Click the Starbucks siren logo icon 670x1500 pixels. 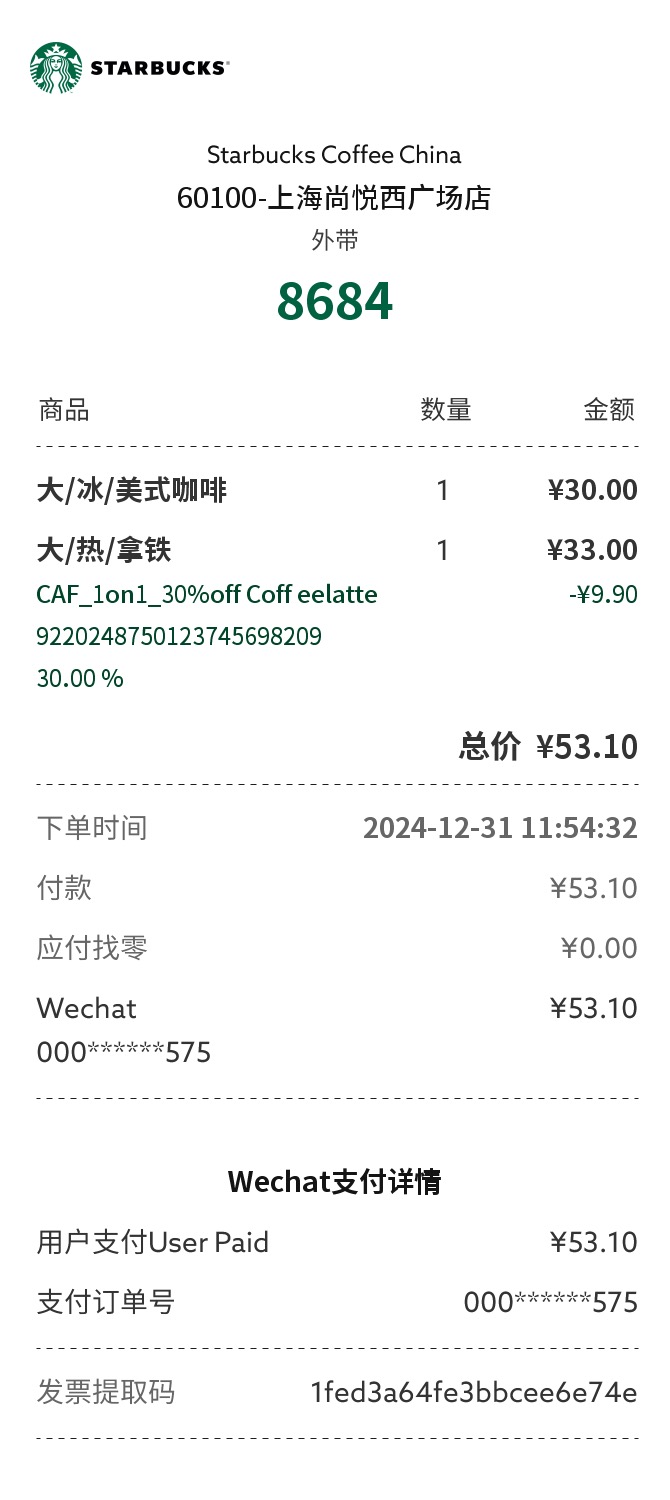(x=56, y=68)
